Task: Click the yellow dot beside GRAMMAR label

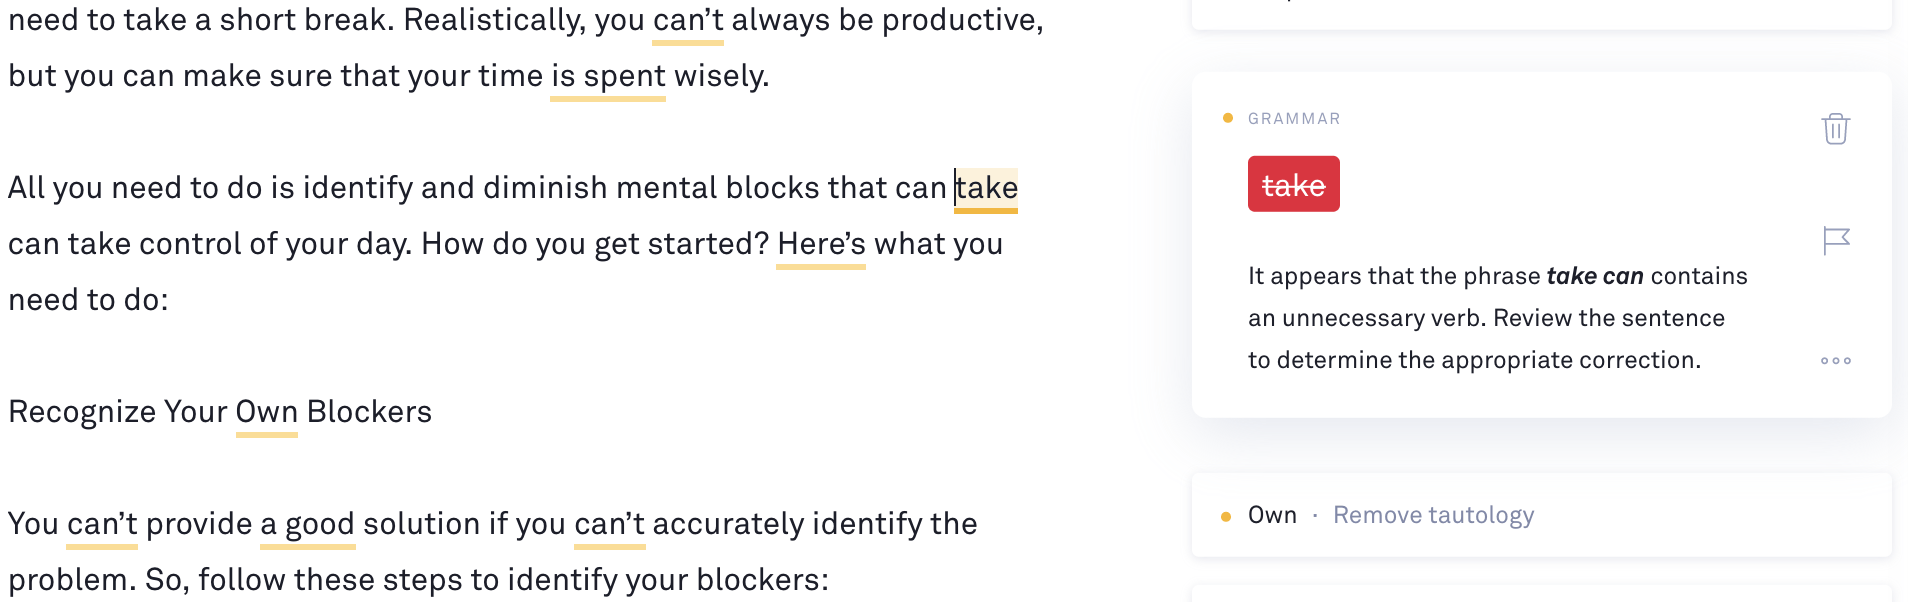Action: pos(1228,118)
